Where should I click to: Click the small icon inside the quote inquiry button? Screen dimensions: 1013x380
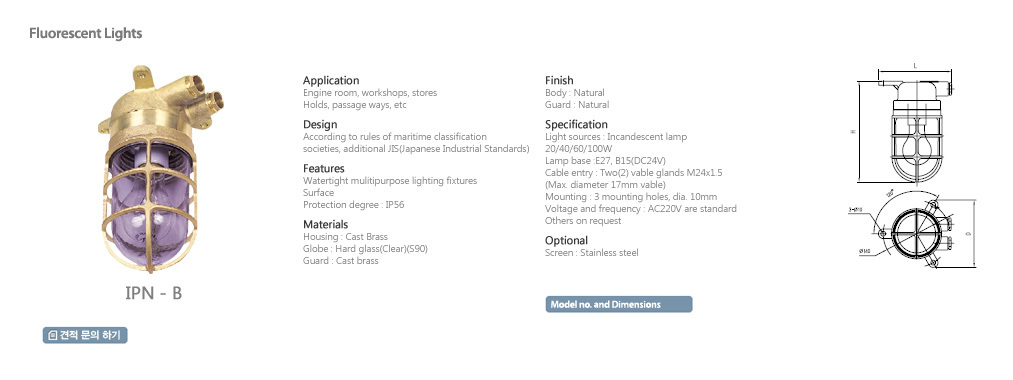[x=53, y=335]
